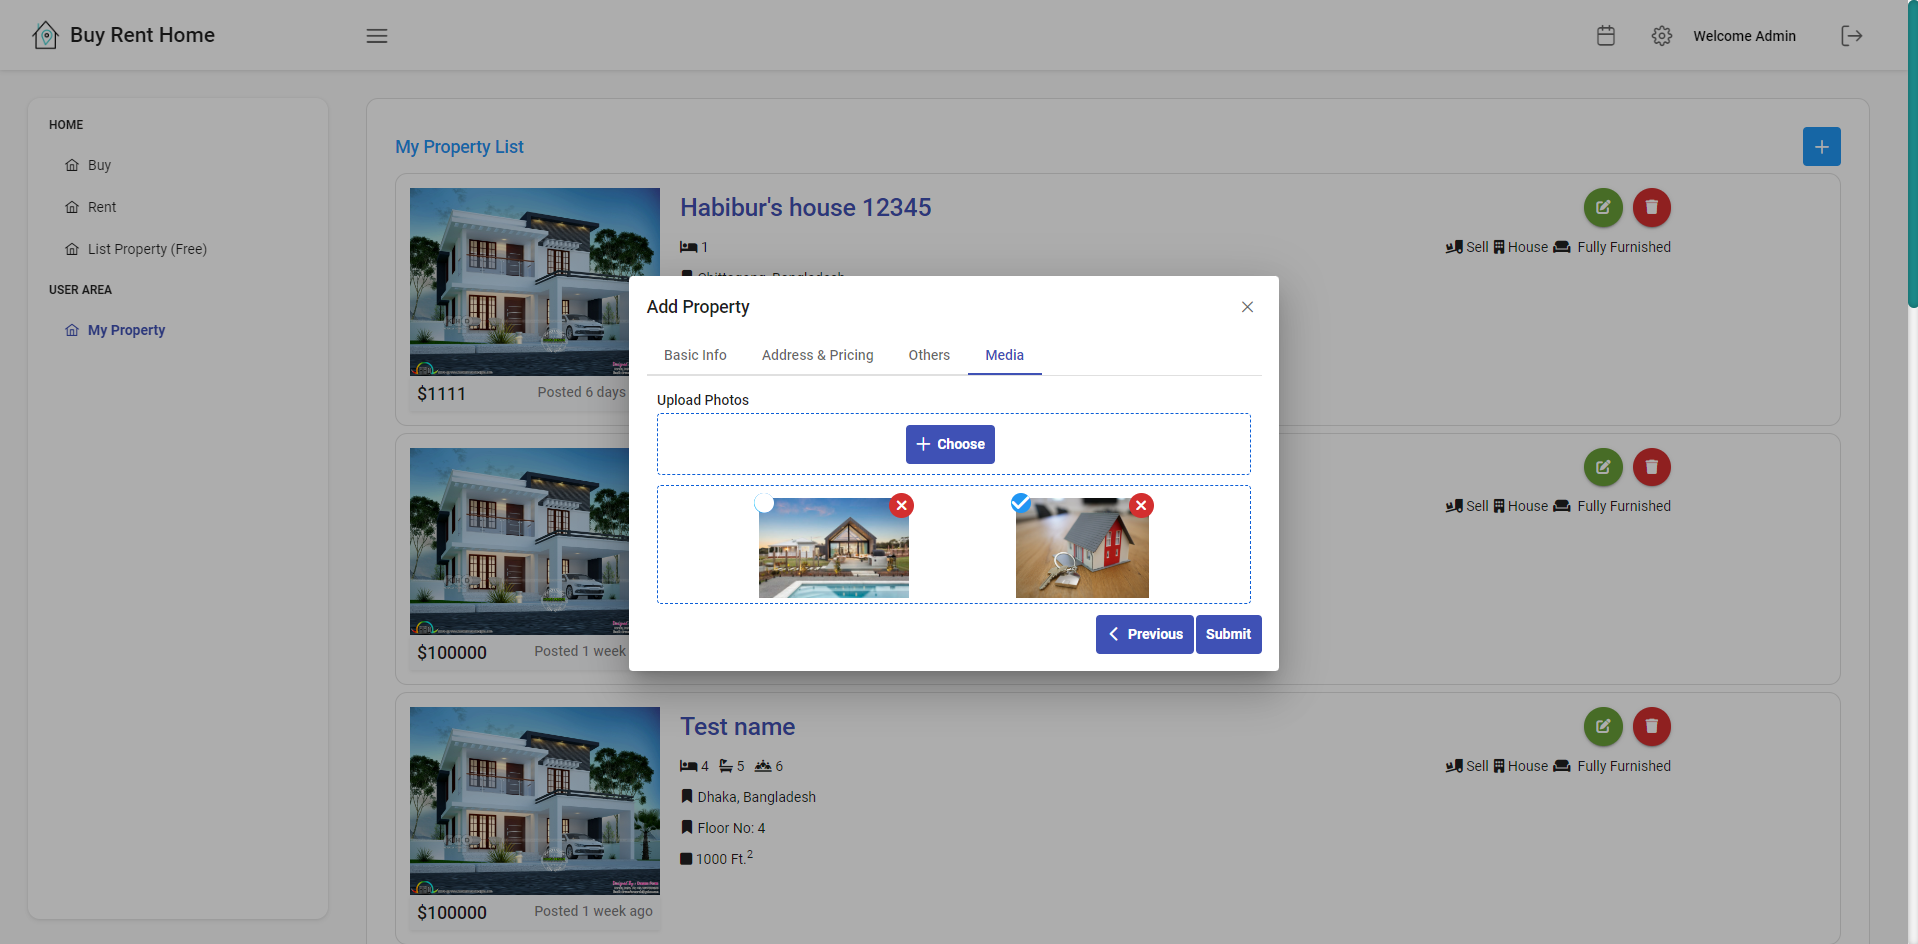Switch to the Basic Info tab
The width and height of the screenshot is (1918, 944).
[695, 355]
